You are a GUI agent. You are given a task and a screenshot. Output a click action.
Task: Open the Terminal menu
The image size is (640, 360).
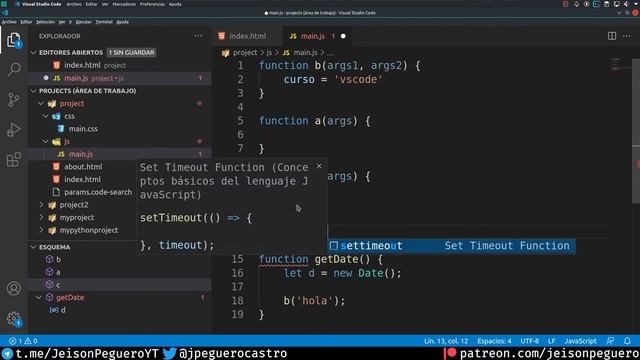[104, 22]
